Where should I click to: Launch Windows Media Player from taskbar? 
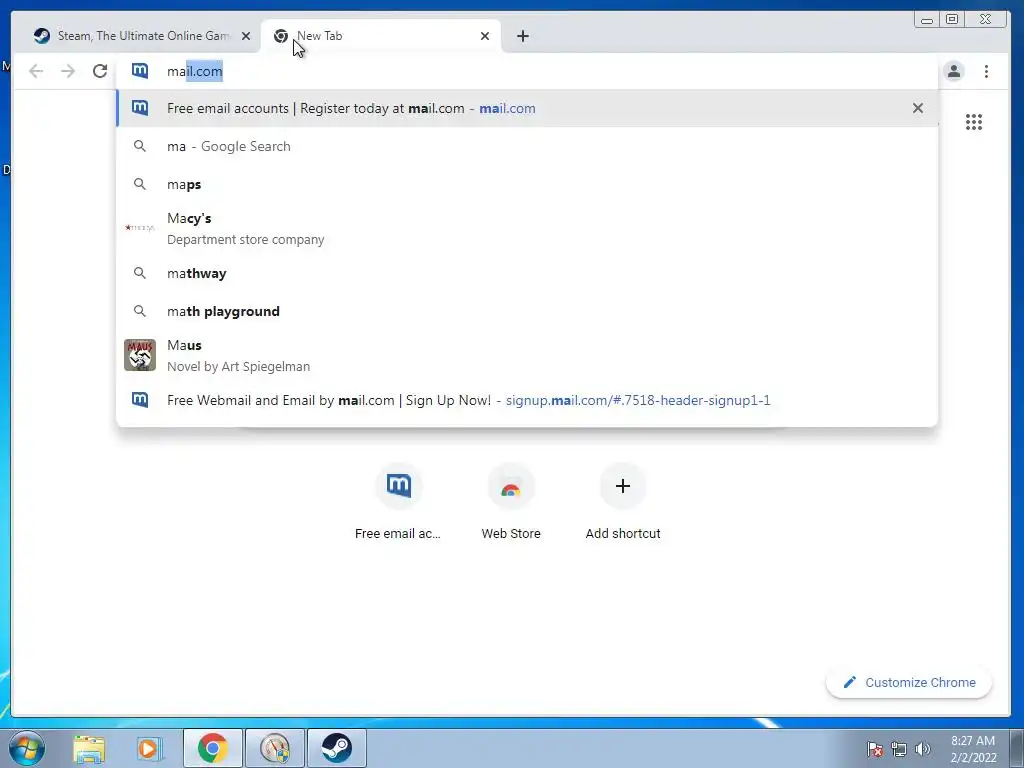pos(148,748)
